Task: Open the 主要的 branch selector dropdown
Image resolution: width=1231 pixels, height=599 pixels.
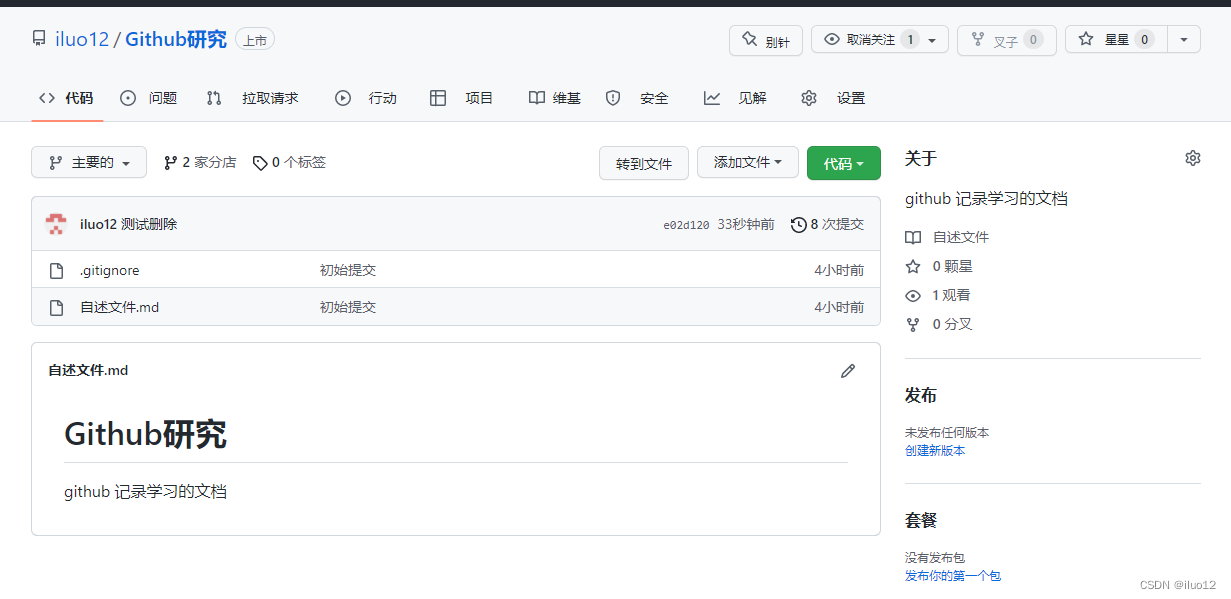Action: click(89, 162)
